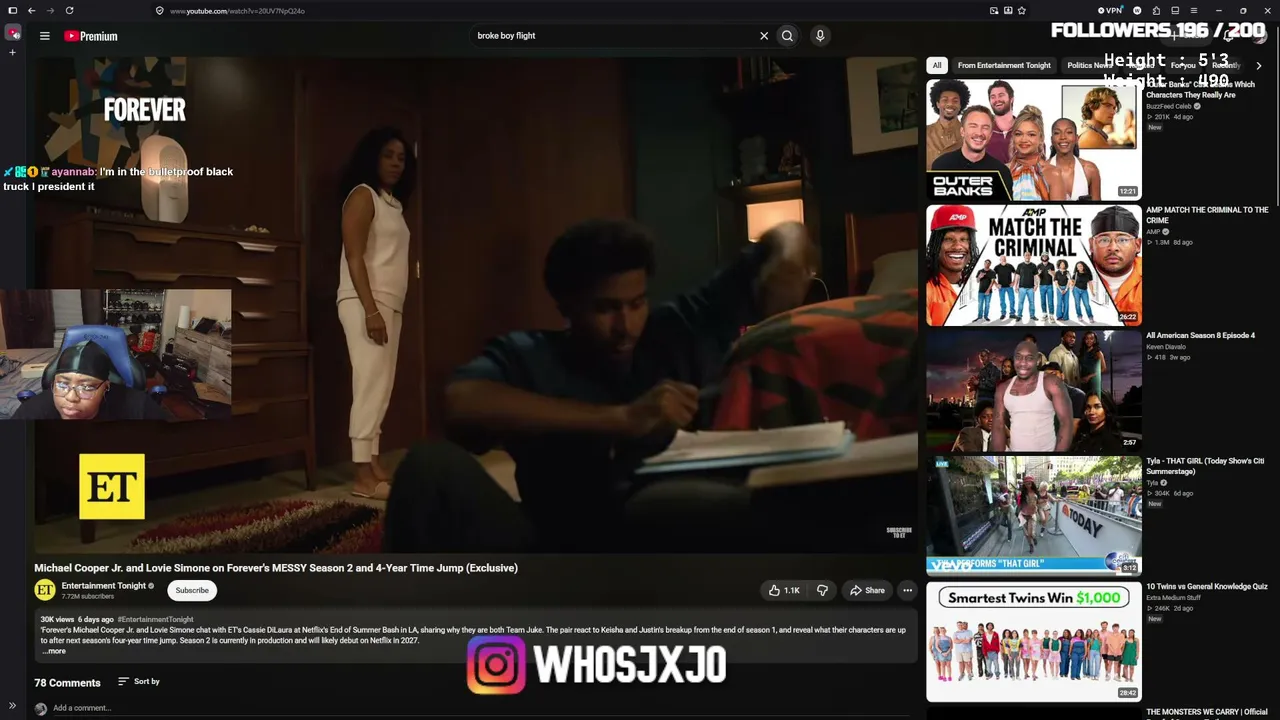This screenshot has height=720, width=1280.
Task: Filter by From Entertainment Tonight chip
Action: pyautogui.click(x=1004, y=66)
